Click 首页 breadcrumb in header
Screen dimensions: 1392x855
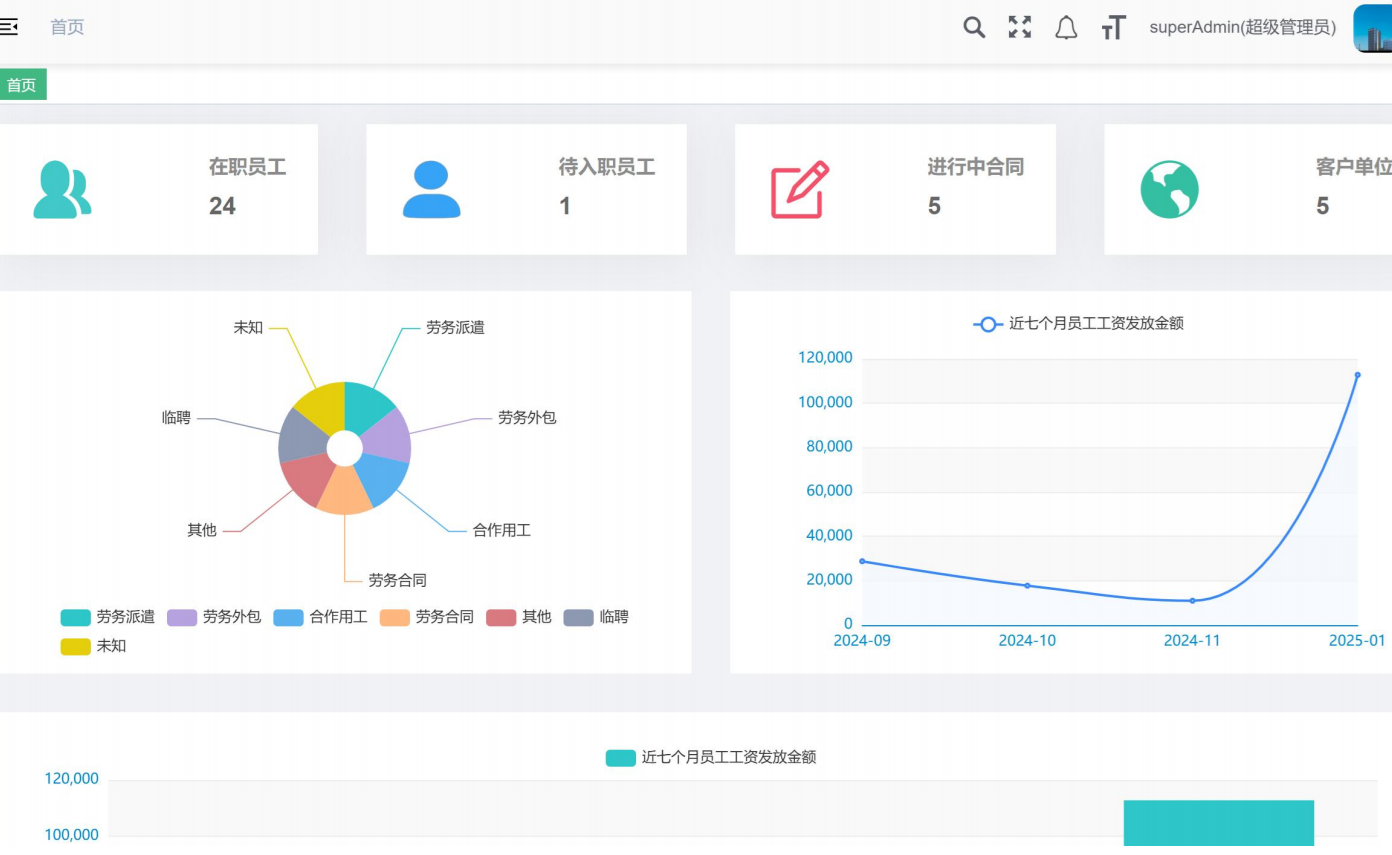coord(67,28)
